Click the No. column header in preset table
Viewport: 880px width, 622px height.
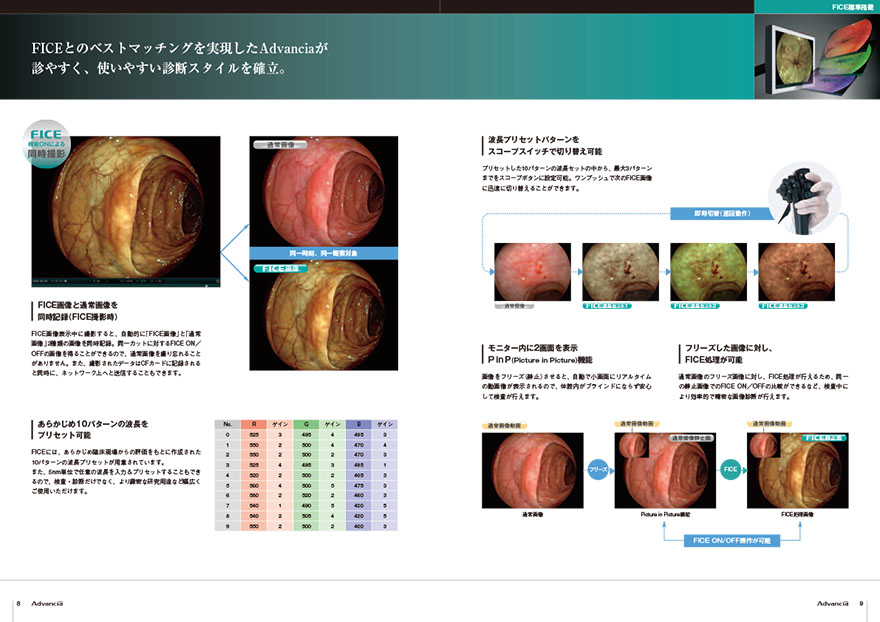click(x=228, y=423)
